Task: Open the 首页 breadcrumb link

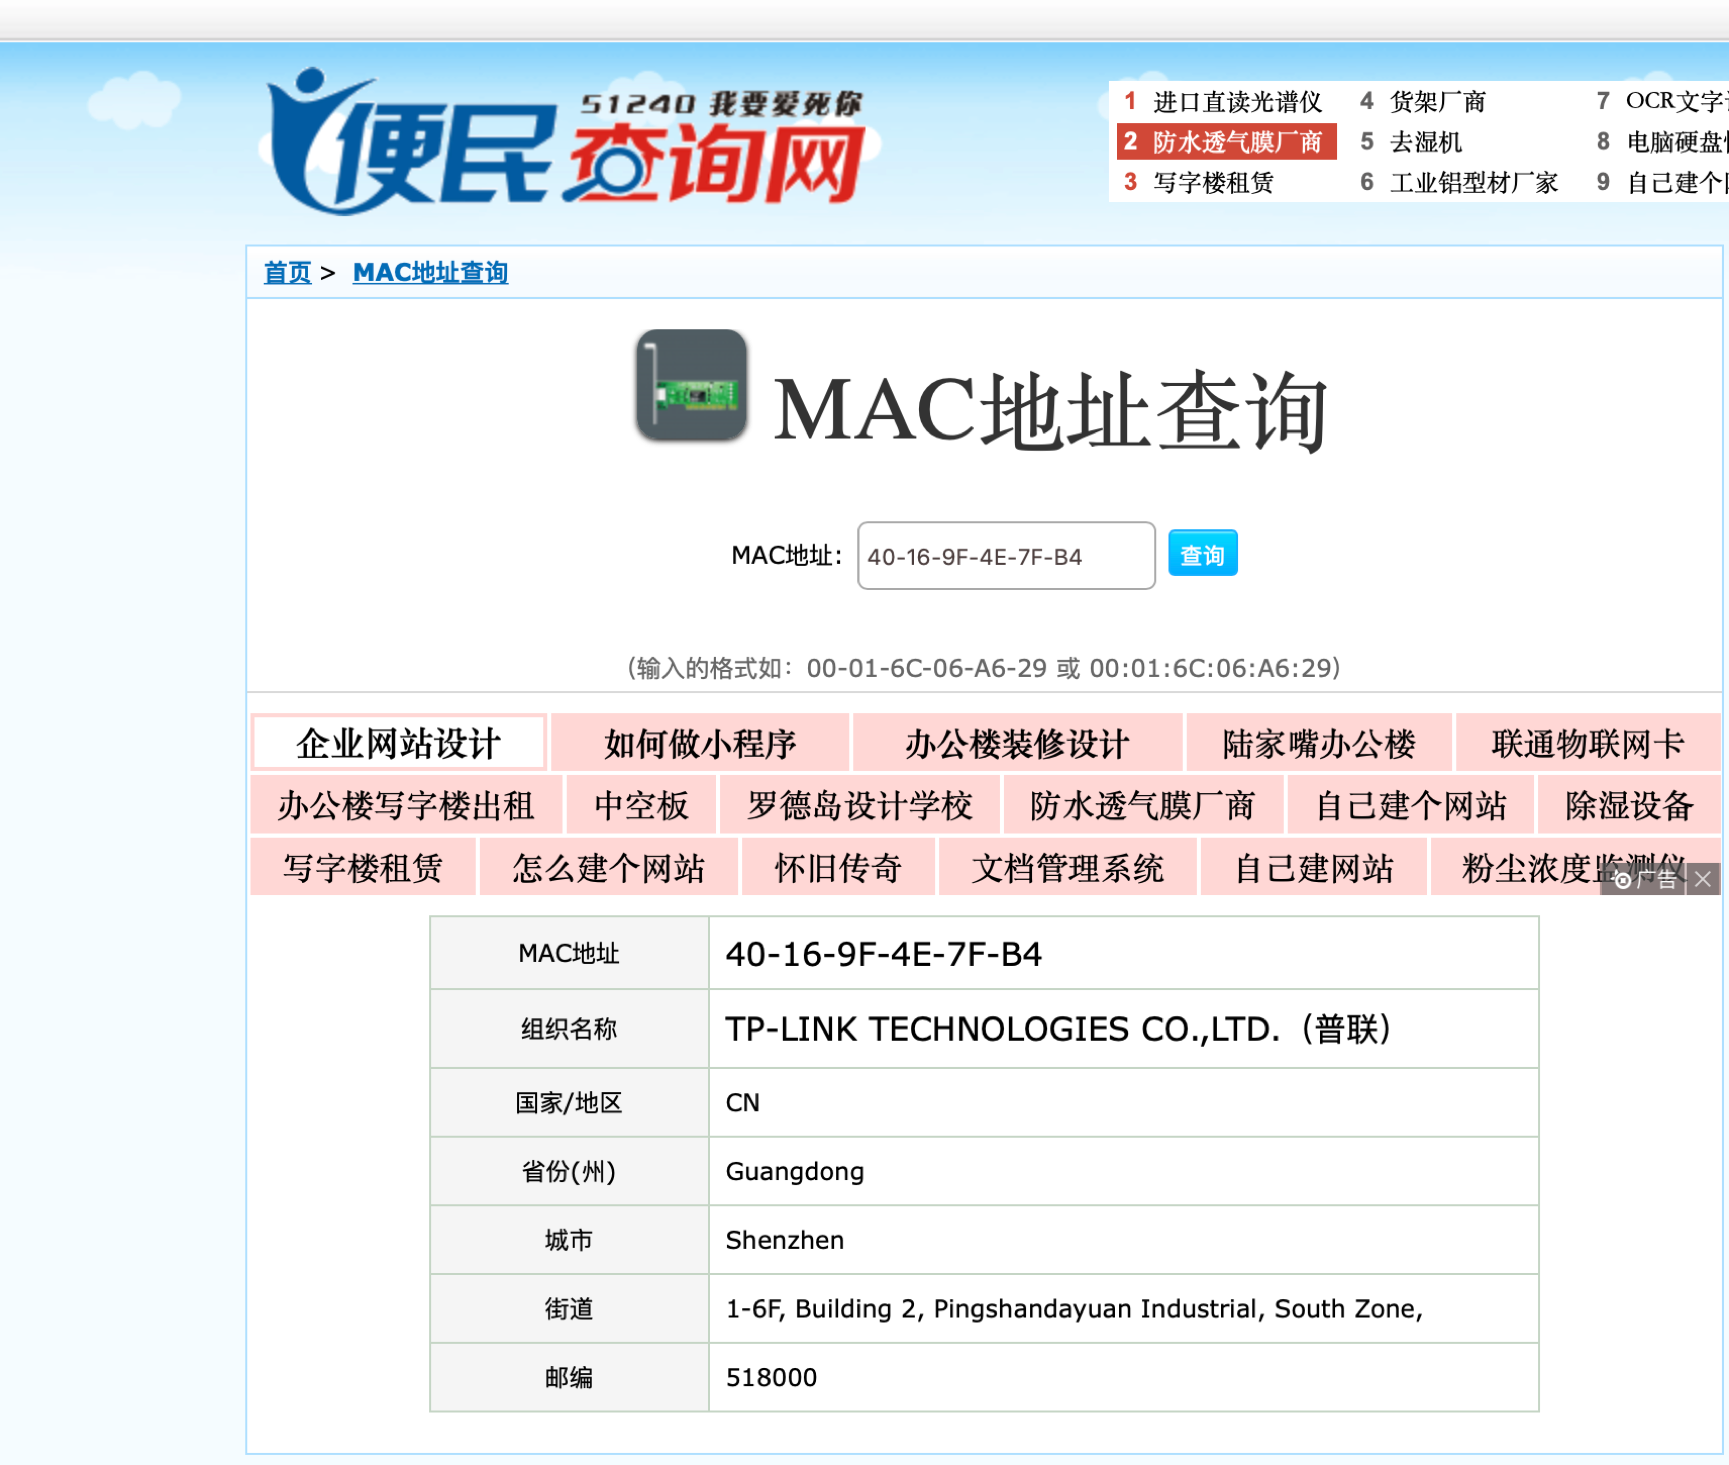Action: click(x=287, y=272)
